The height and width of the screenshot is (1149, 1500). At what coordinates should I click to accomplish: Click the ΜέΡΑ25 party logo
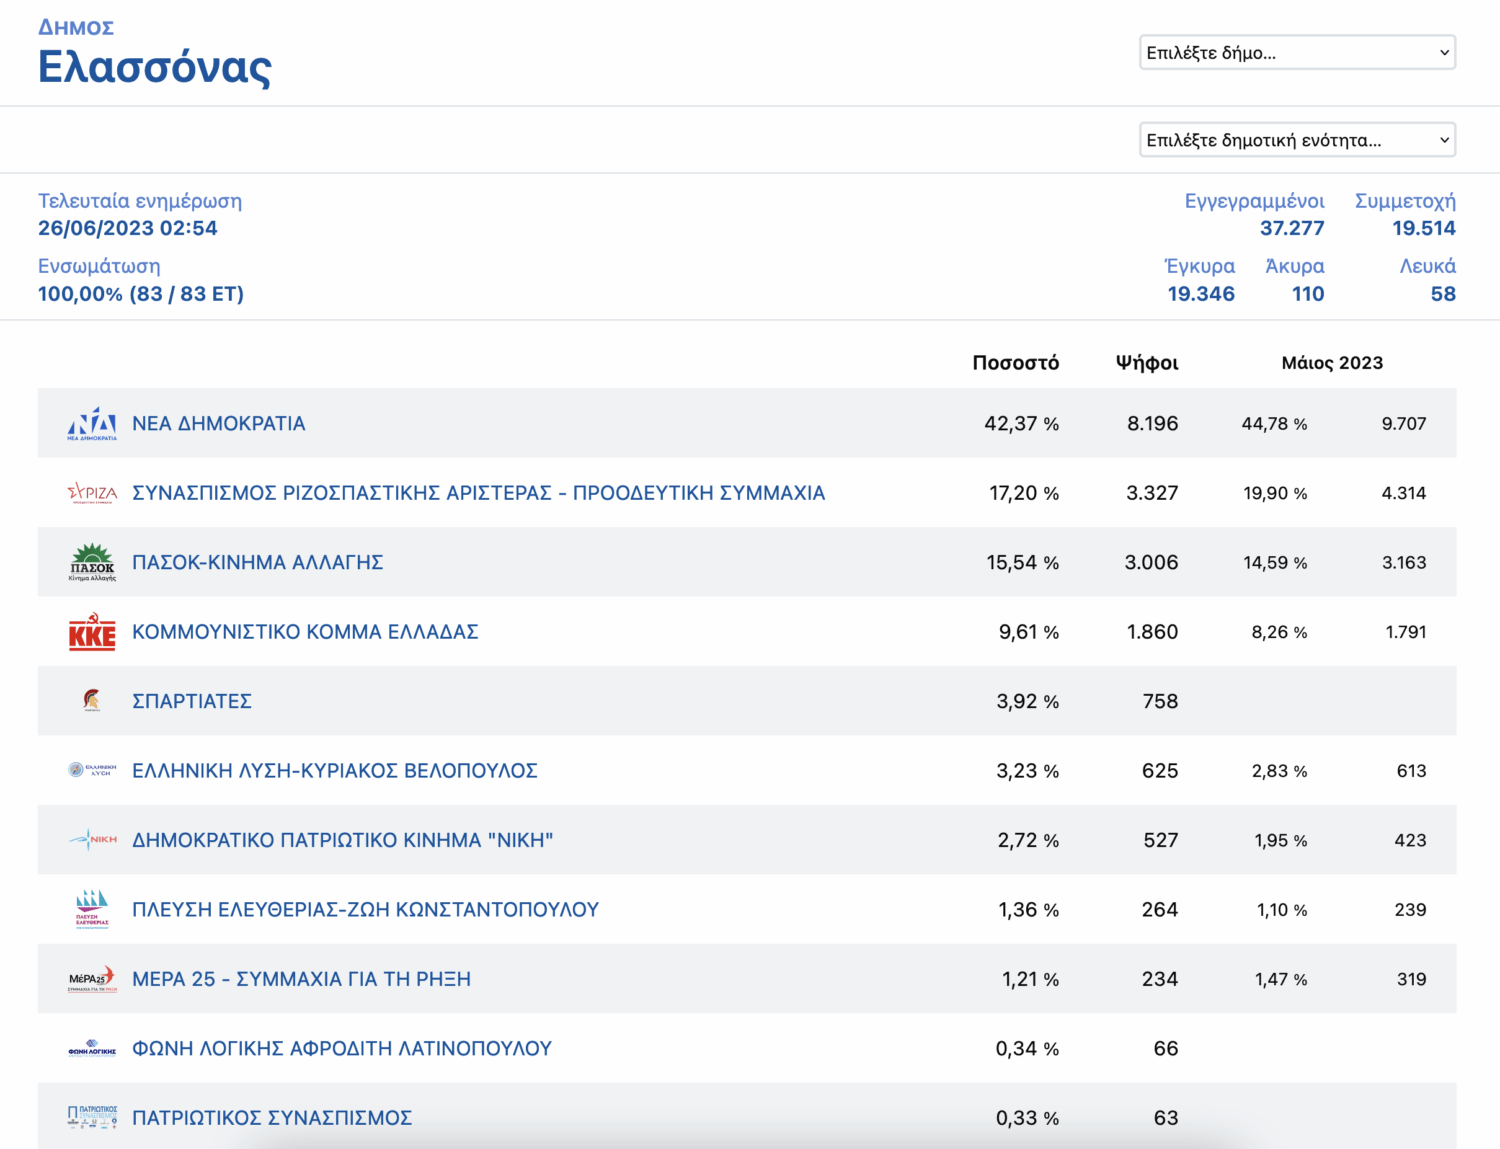[x=92, y=979]
